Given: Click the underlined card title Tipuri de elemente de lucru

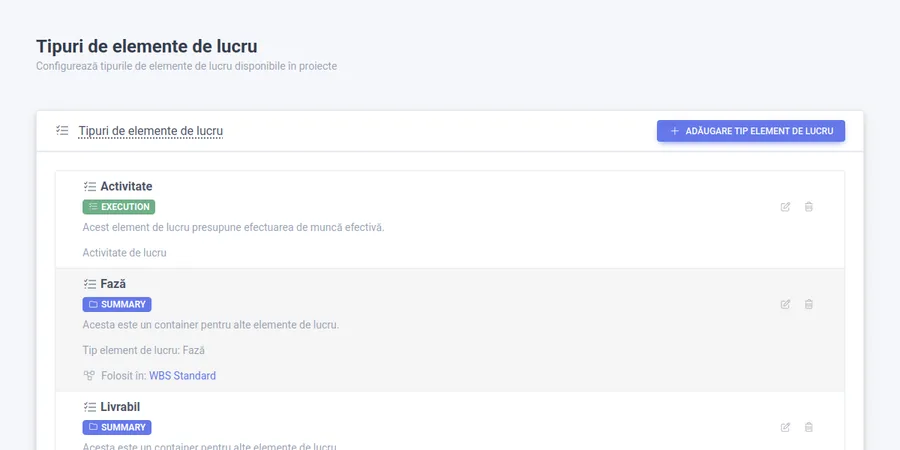Looking at the screenshot, I should (x=150, y=131).
